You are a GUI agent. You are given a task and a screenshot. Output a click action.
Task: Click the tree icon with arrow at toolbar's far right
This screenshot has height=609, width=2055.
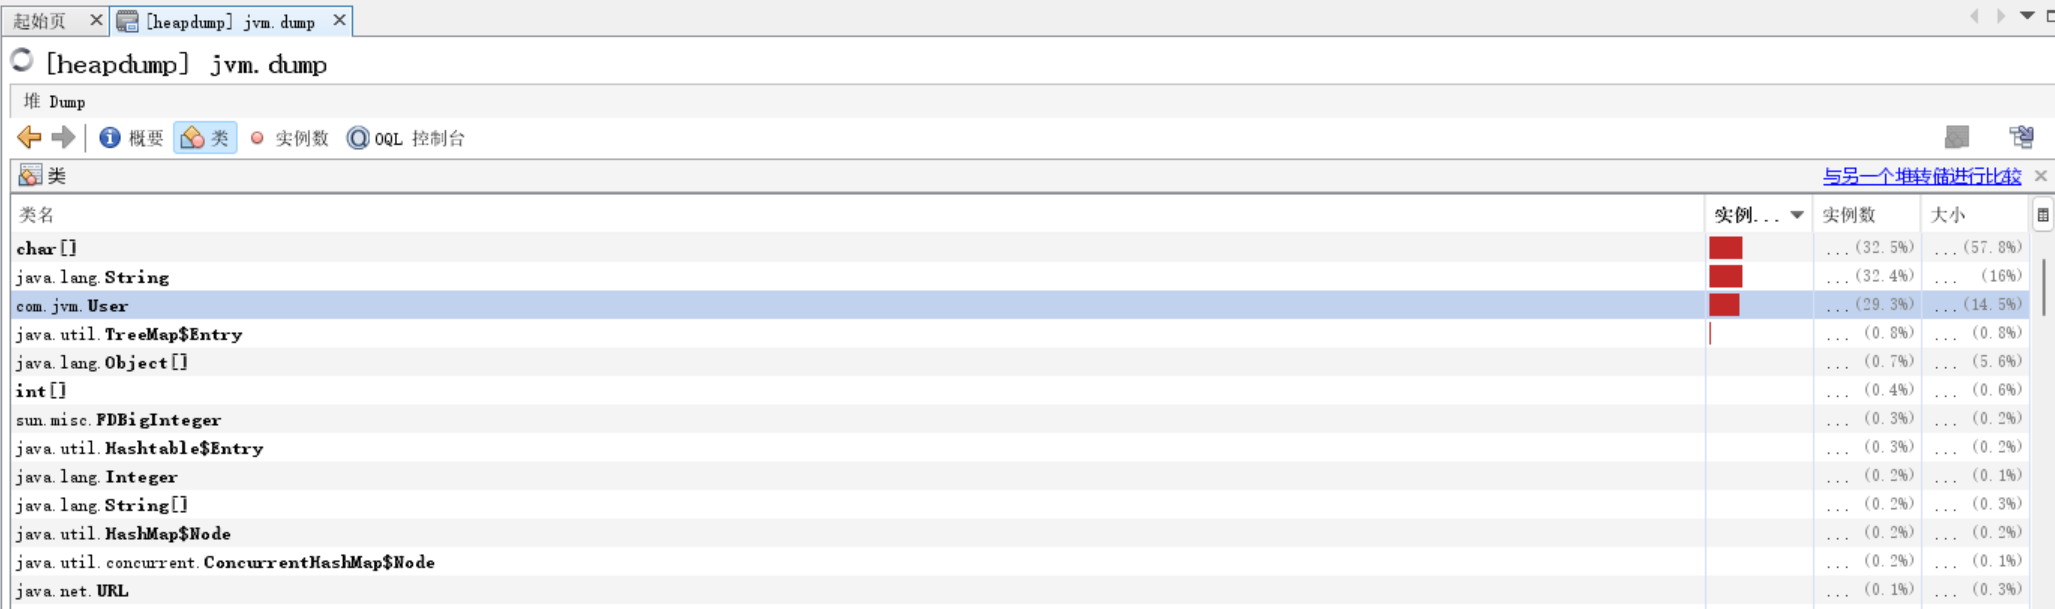pos(2021,137)
